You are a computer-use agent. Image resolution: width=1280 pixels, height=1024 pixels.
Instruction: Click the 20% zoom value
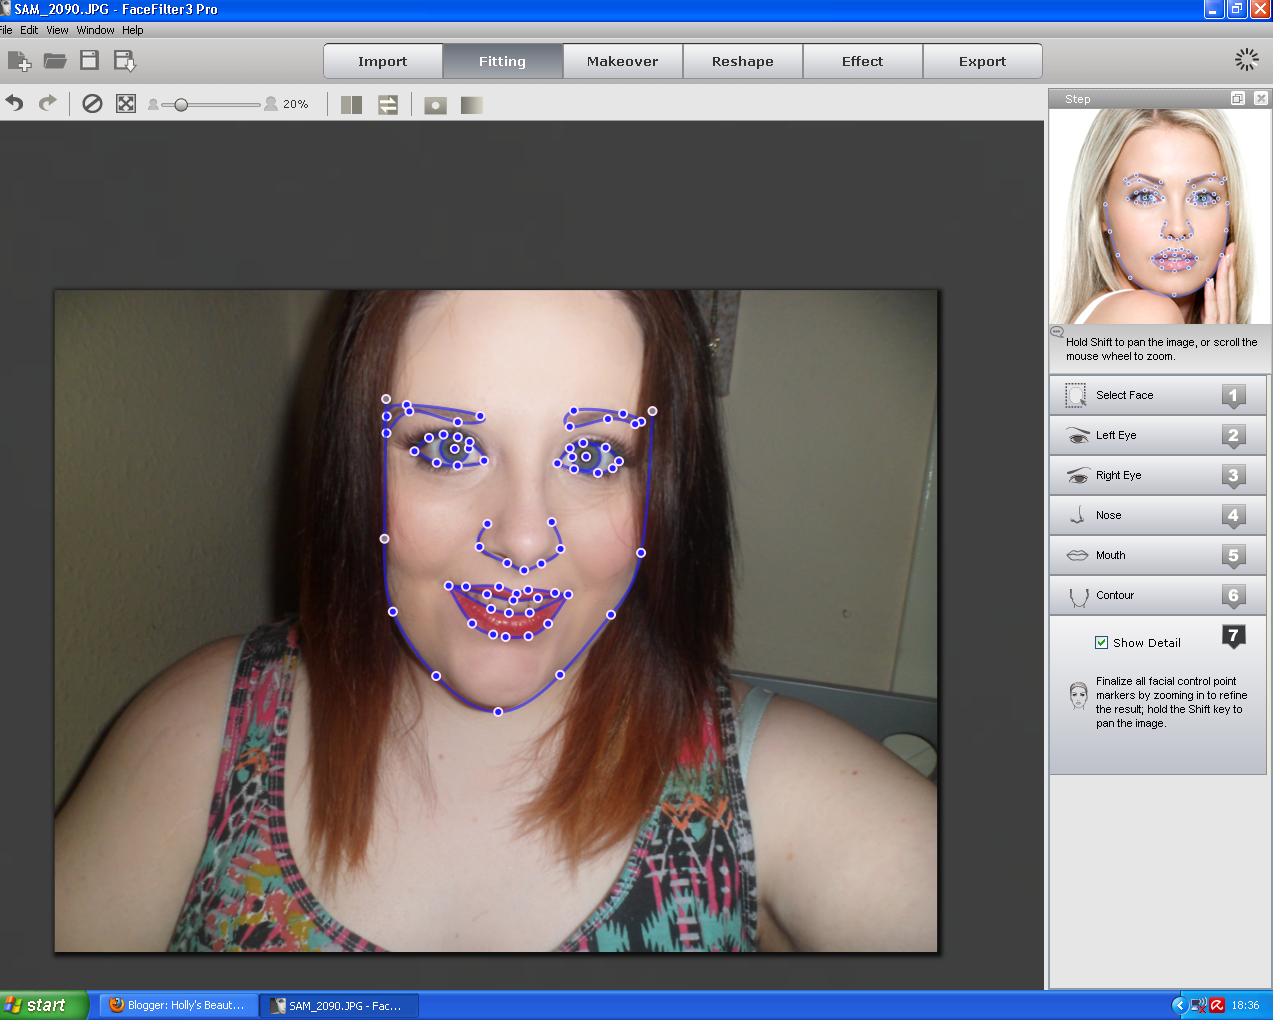(296, 104)
